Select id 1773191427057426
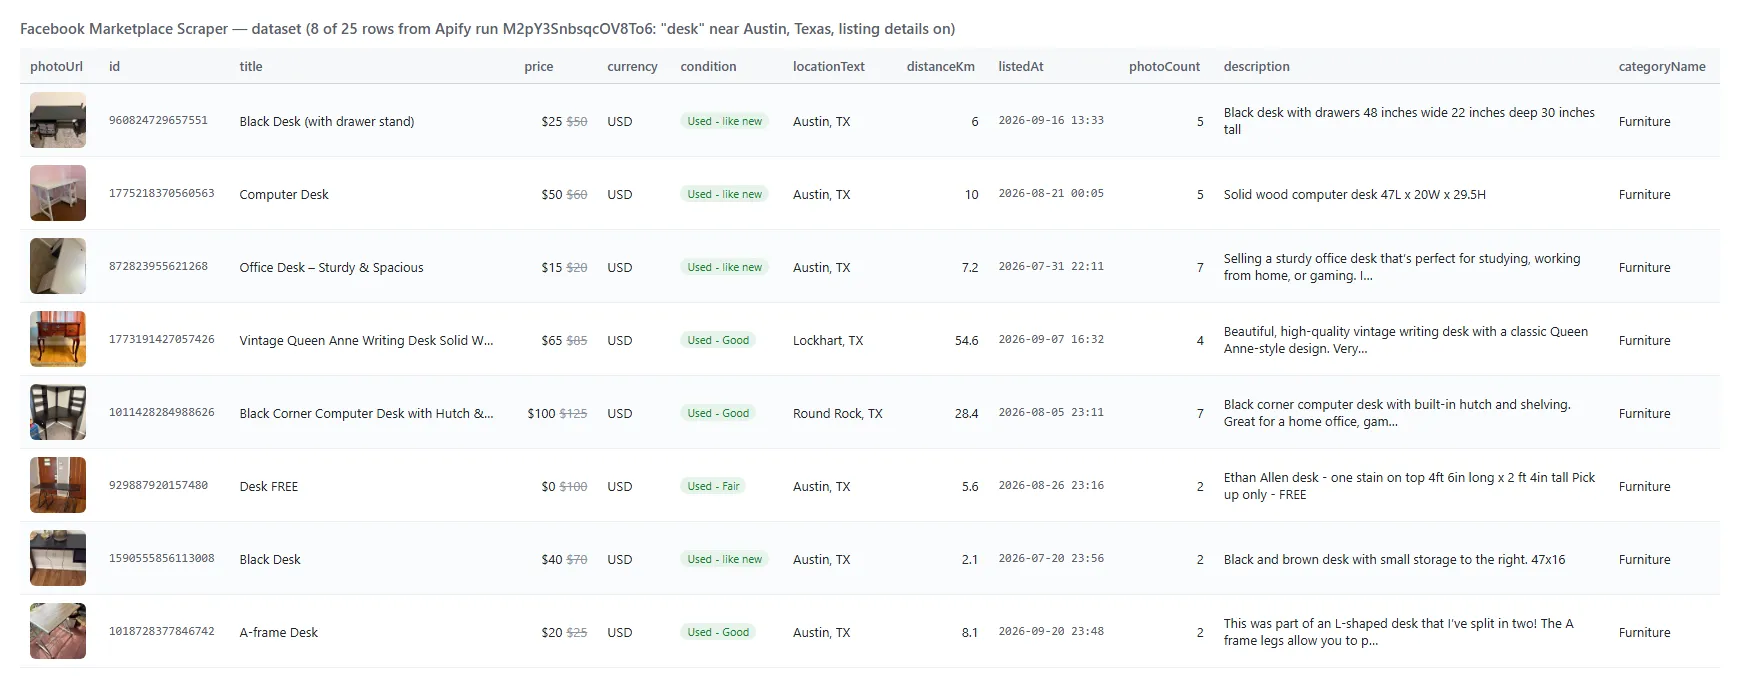The height and width of the screenshot is (686, 1740). [162, 339]
